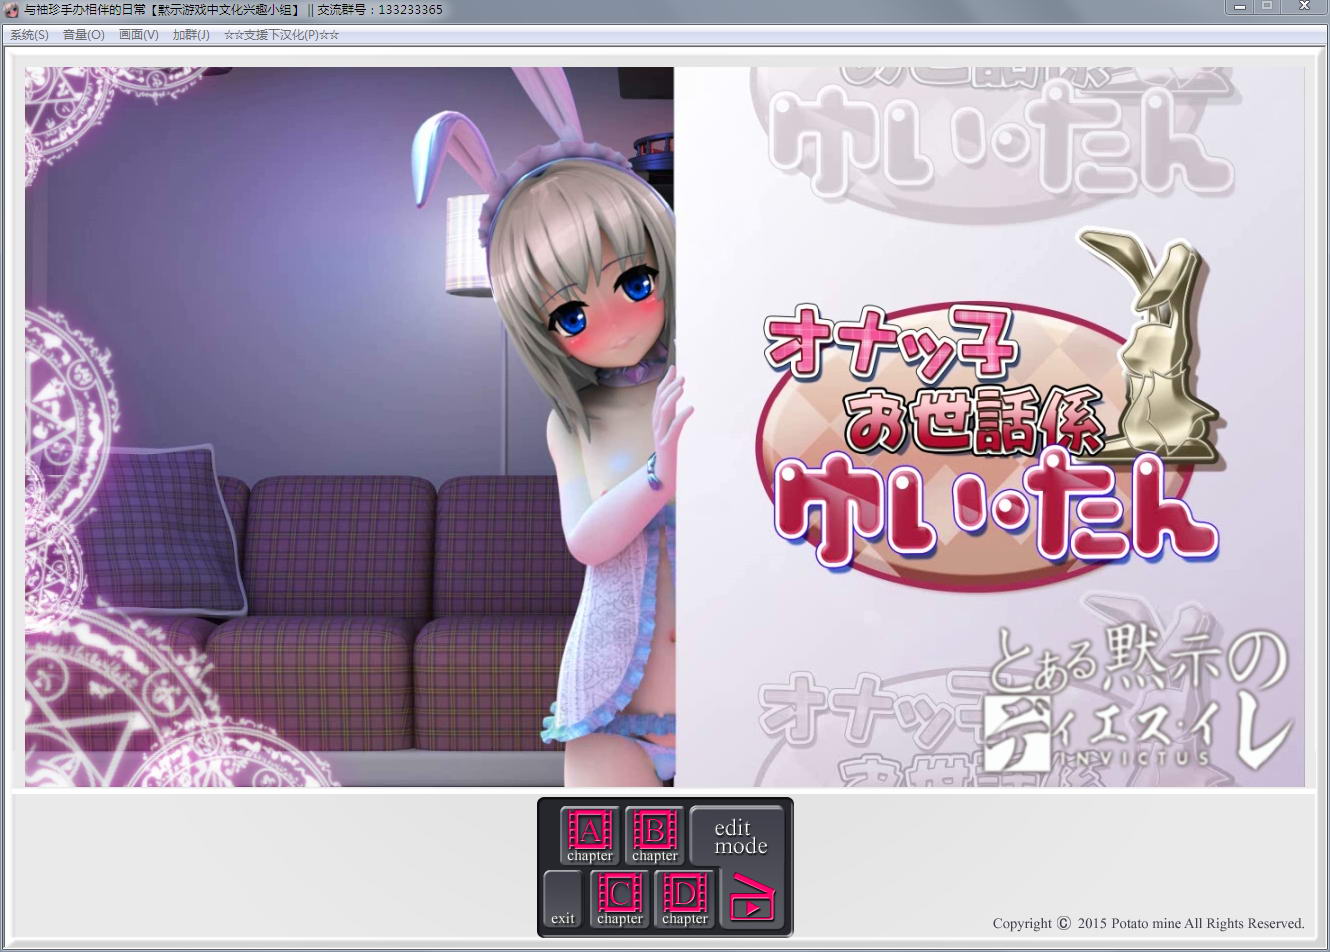This screenshot has width=1330, height=952.
Task: Expand the ☆☆支援下汉化(P)☆☆ menu
Action: 281,35
